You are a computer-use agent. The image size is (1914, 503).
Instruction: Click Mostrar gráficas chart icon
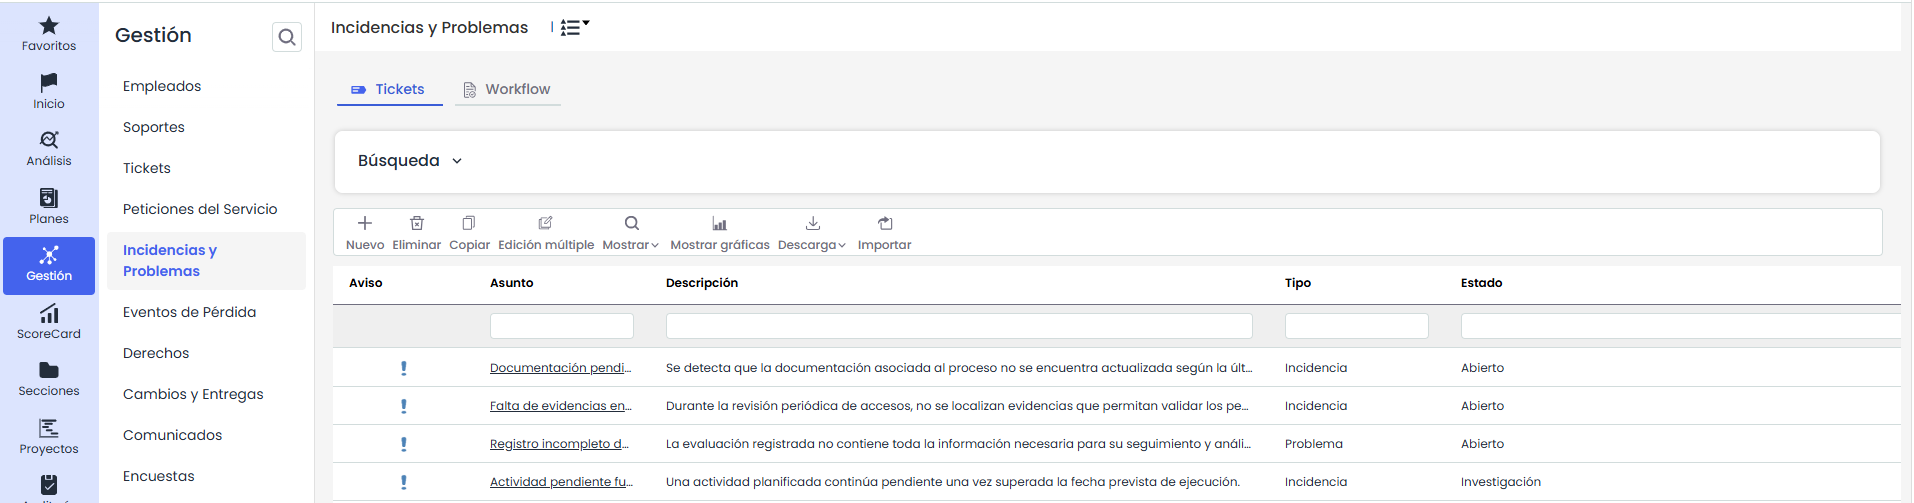pos(719,223)
